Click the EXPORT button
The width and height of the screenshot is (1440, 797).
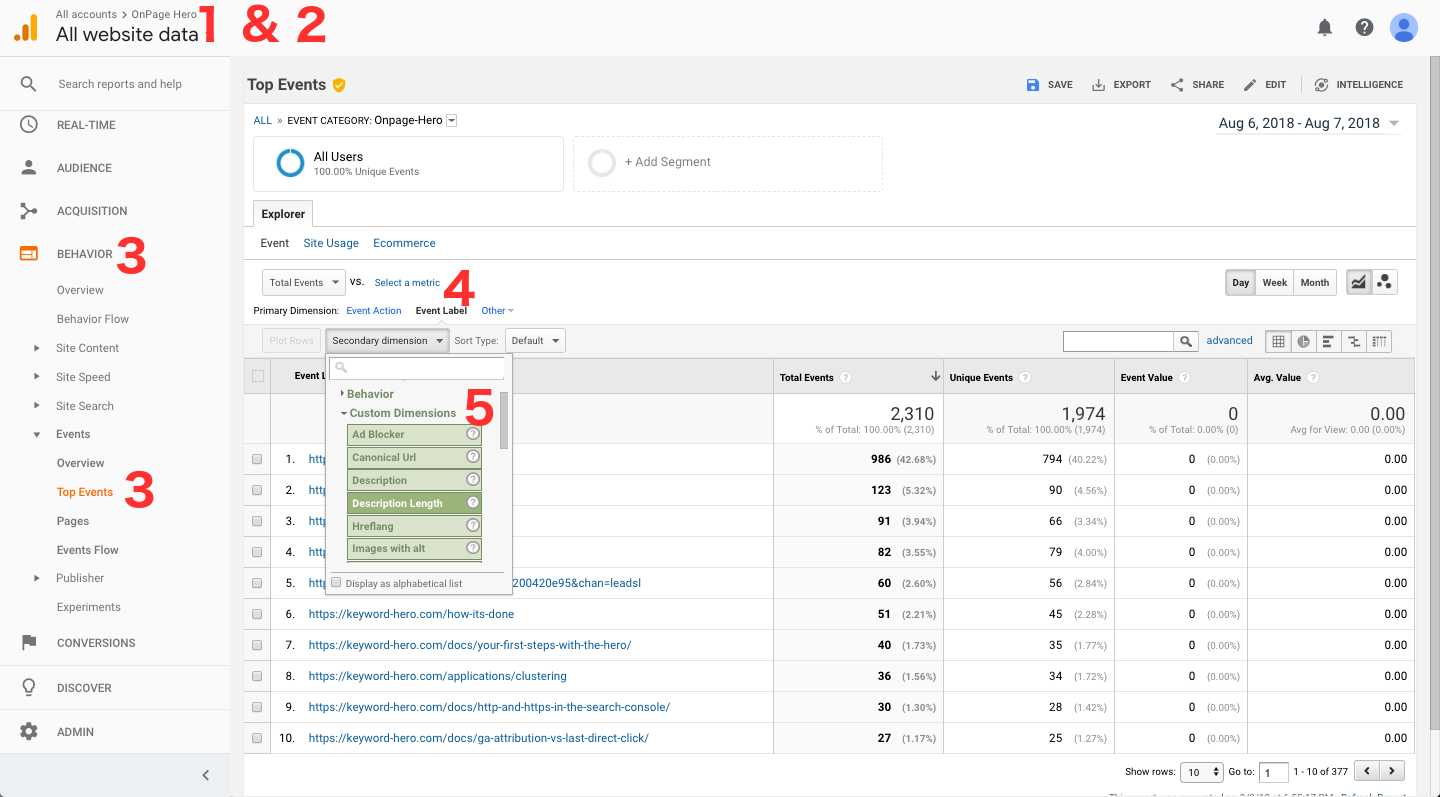click(1121, 85)
